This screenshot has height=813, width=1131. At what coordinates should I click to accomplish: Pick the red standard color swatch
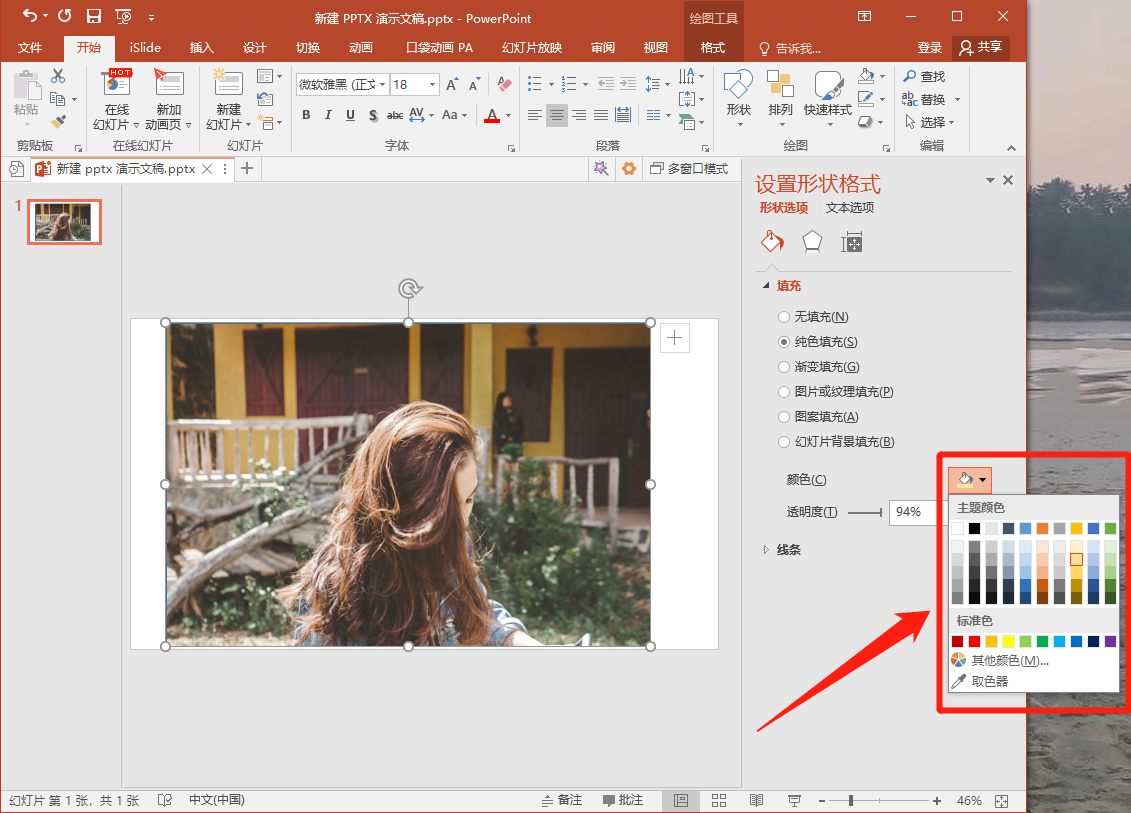click(974, 641)
